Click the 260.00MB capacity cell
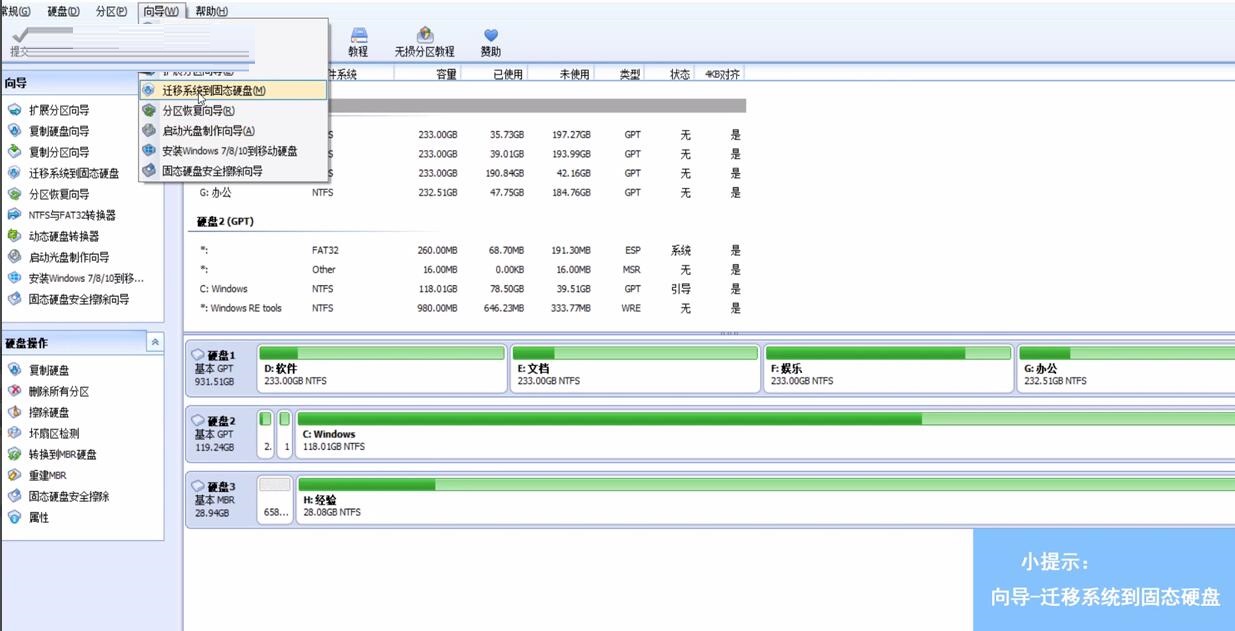Screen dimensions: 1235x631 437,250
